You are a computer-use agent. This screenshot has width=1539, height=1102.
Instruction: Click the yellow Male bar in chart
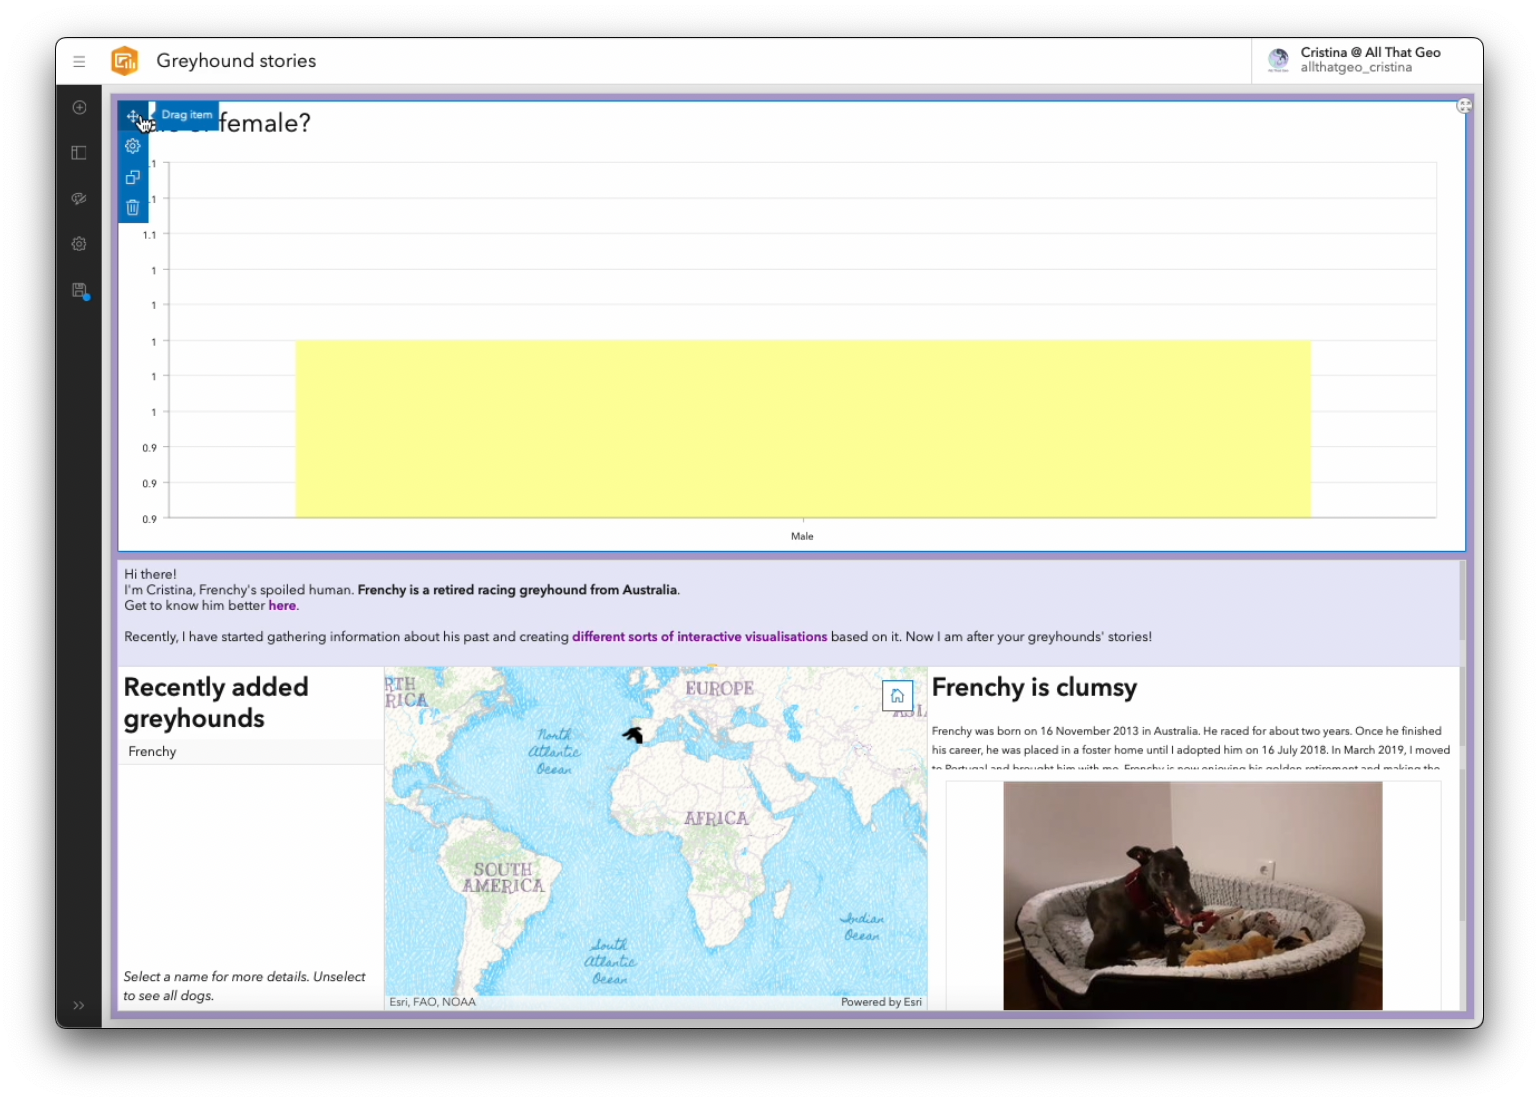pos(802,429)
